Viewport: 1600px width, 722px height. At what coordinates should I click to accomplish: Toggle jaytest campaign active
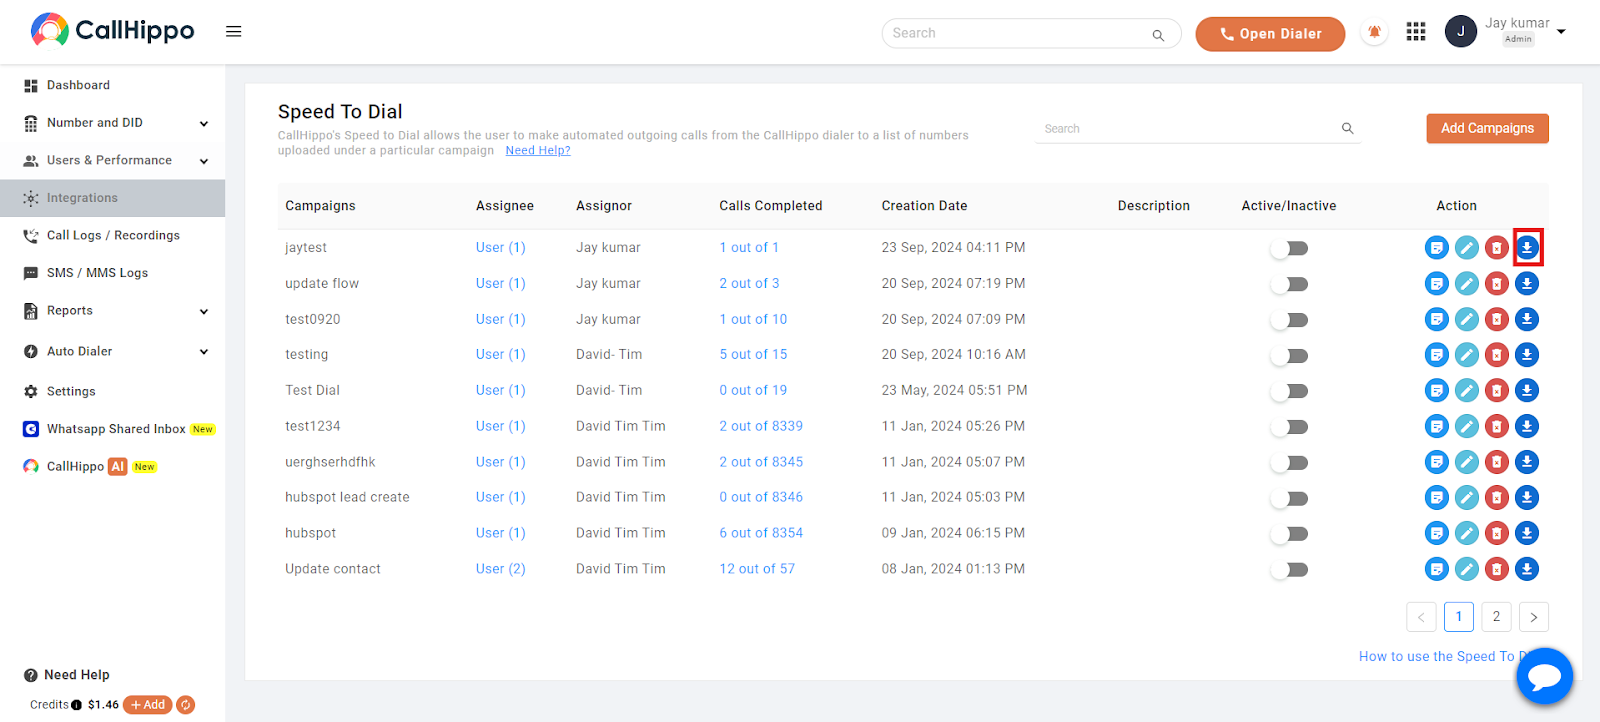[1289, 248]
